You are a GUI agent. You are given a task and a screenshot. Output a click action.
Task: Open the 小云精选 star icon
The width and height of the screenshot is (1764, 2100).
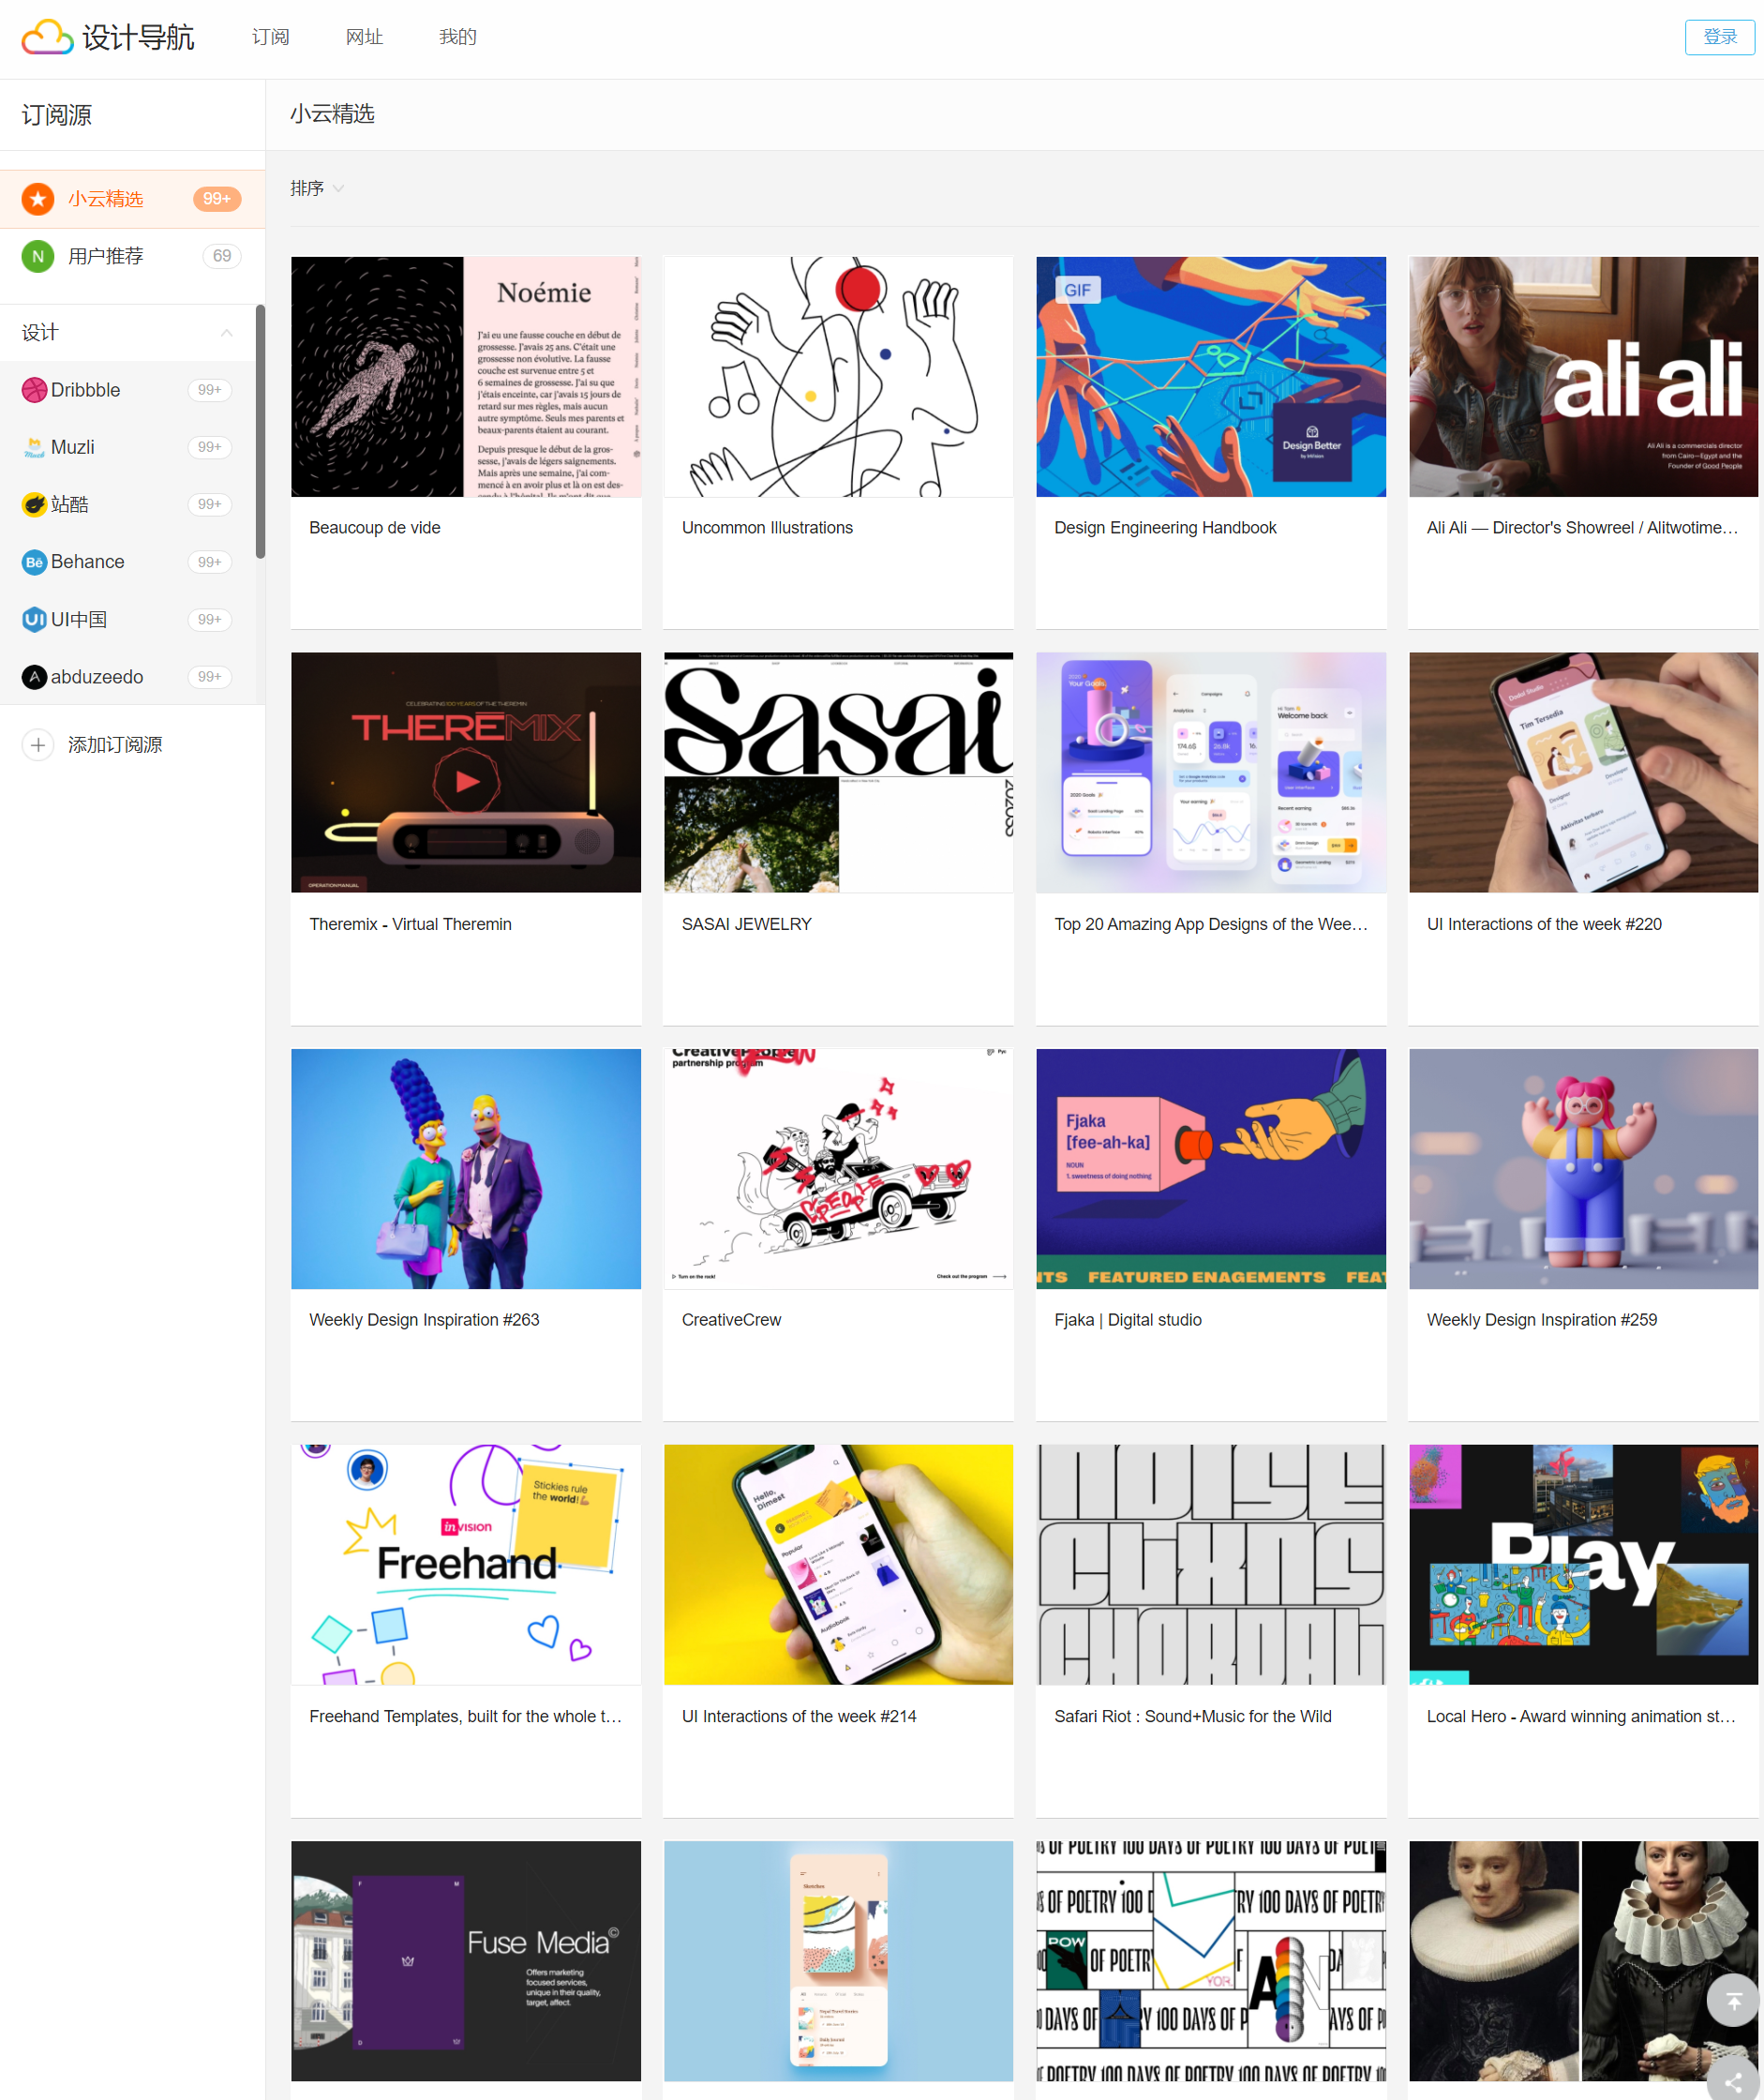coord(38,199)
